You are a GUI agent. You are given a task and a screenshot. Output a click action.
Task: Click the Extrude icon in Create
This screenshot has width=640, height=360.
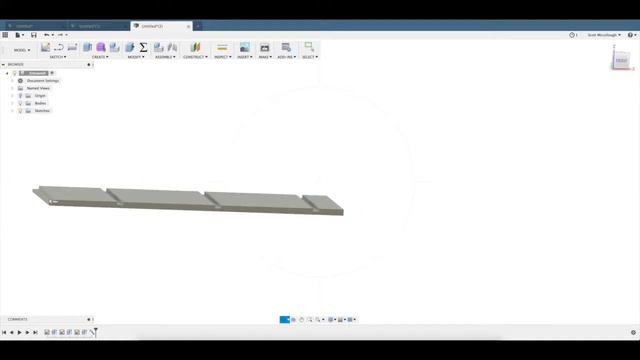click(x=87, y=47)
